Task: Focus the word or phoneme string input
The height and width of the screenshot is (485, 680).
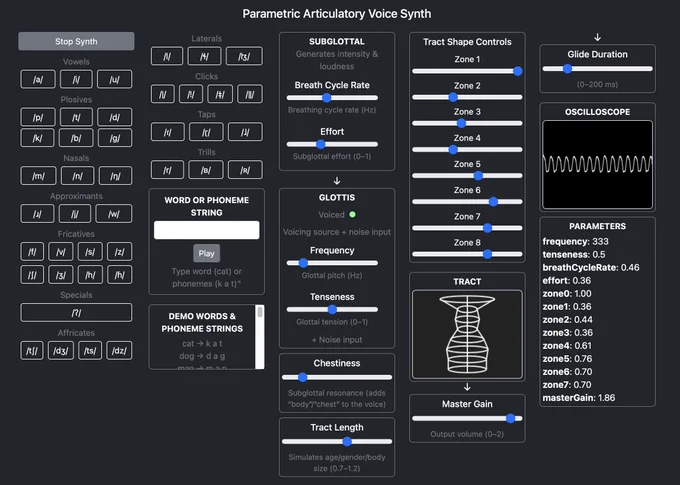Action: coord(206,230)
